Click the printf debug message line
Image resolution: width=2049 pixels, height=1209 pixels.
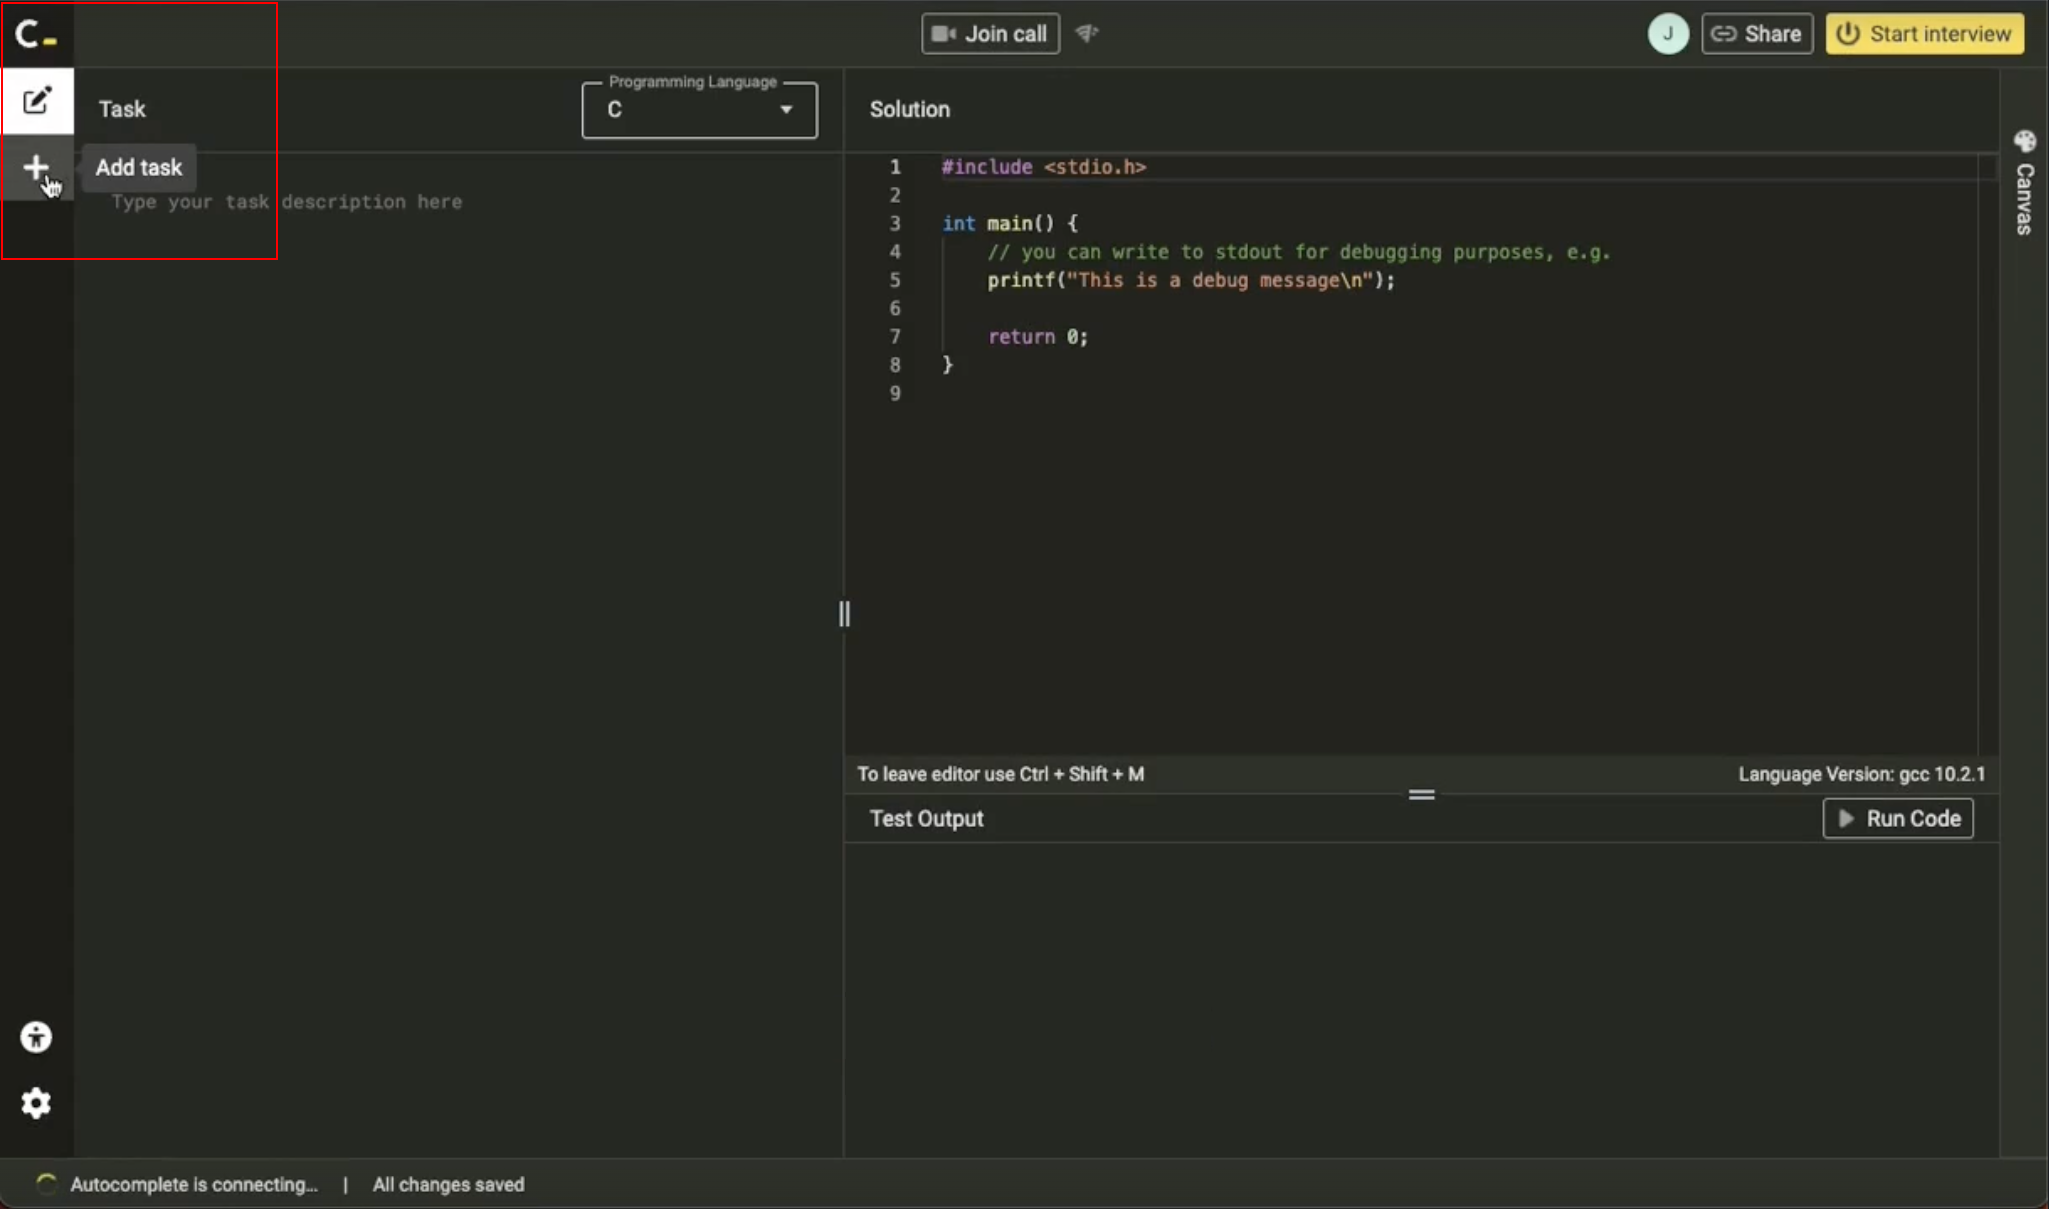(1191, 280)
